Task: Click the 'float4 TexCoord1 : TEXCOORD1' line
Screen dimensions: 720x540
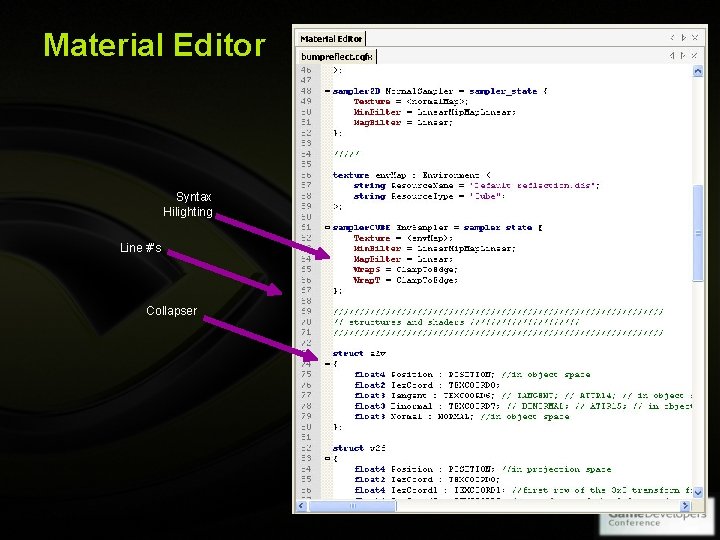Action: coord(523,490)
